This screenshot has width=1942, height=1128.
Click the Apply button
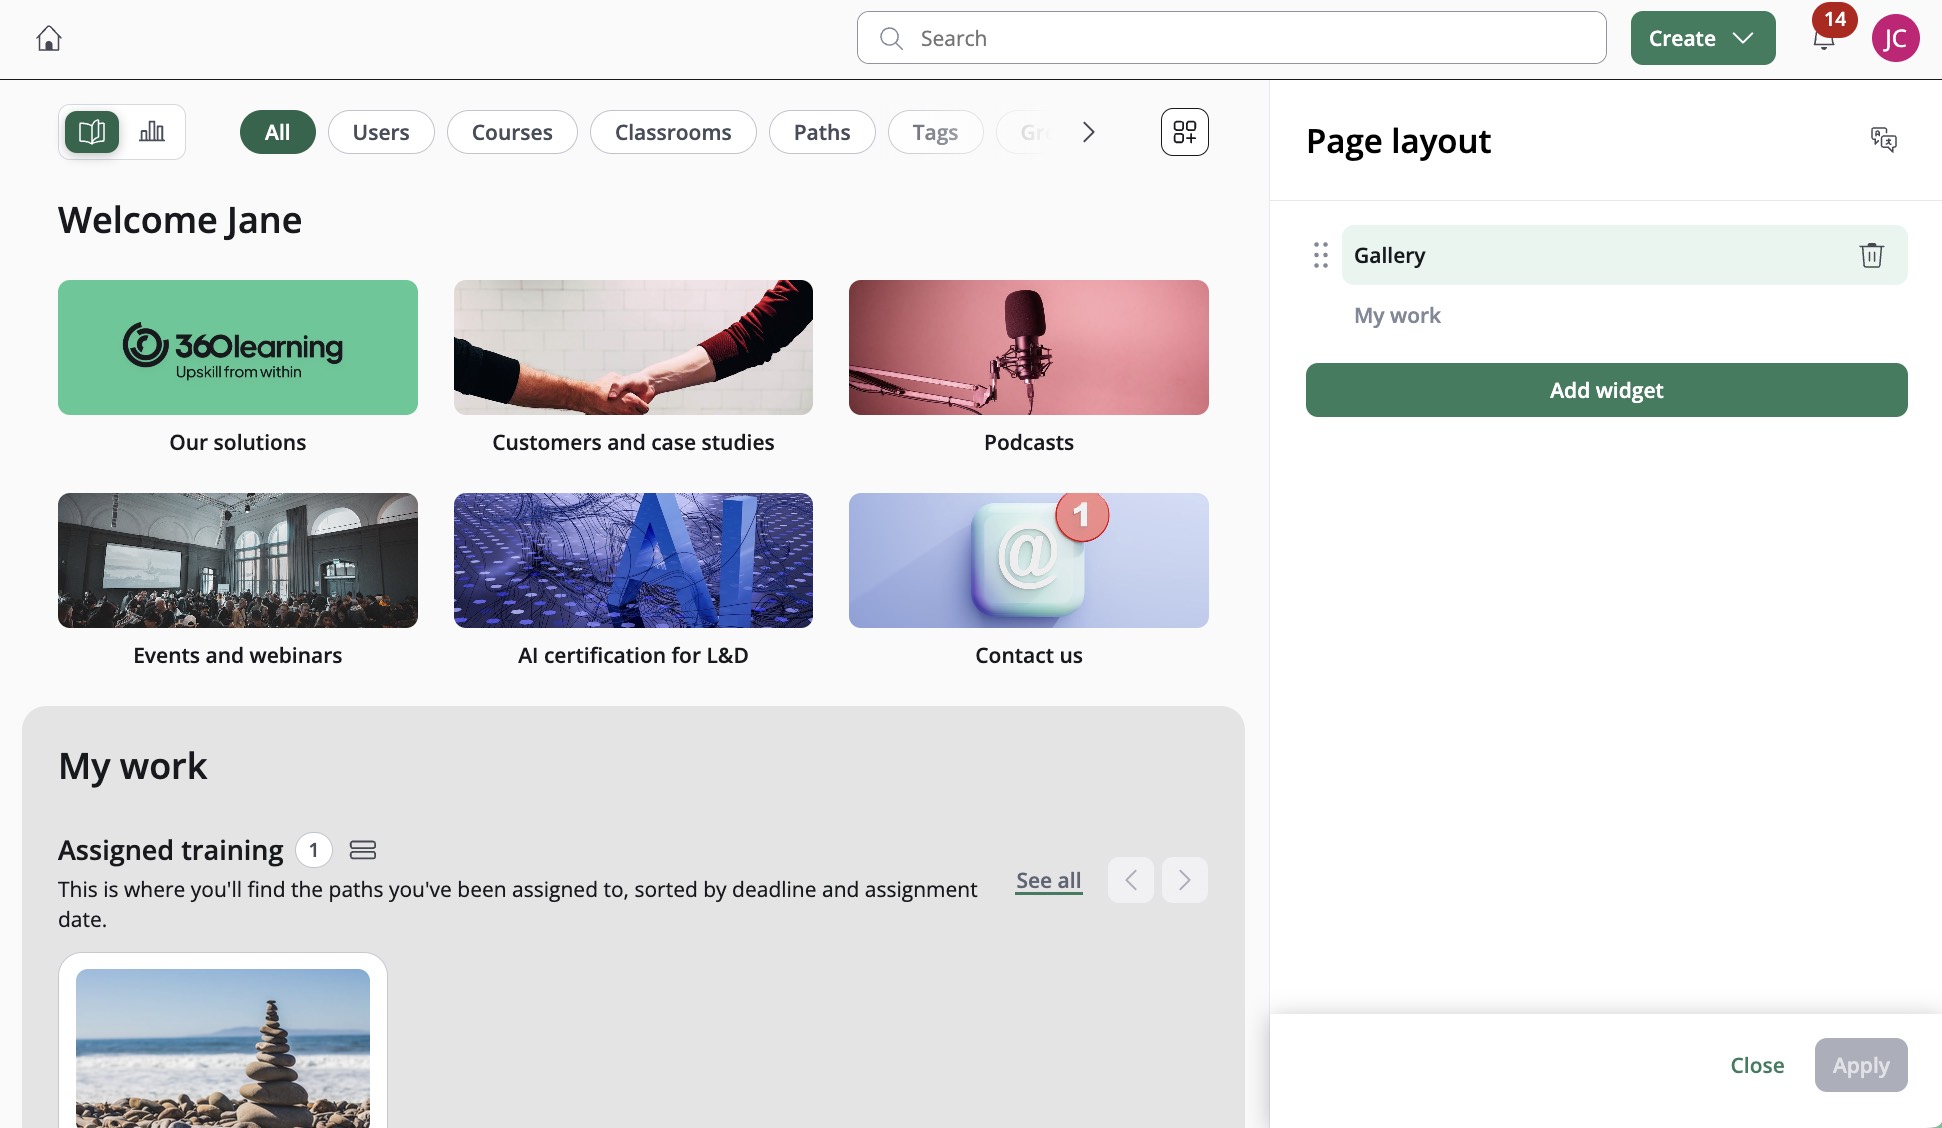pos(1861,1065)
